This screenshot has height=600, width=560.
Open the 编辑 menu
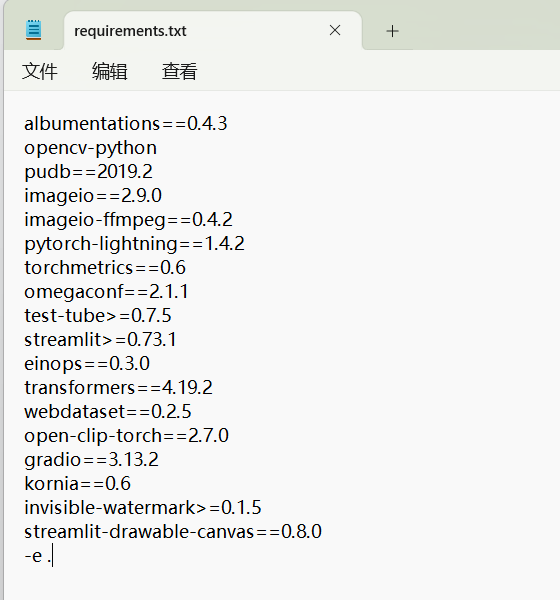[109, 72]
